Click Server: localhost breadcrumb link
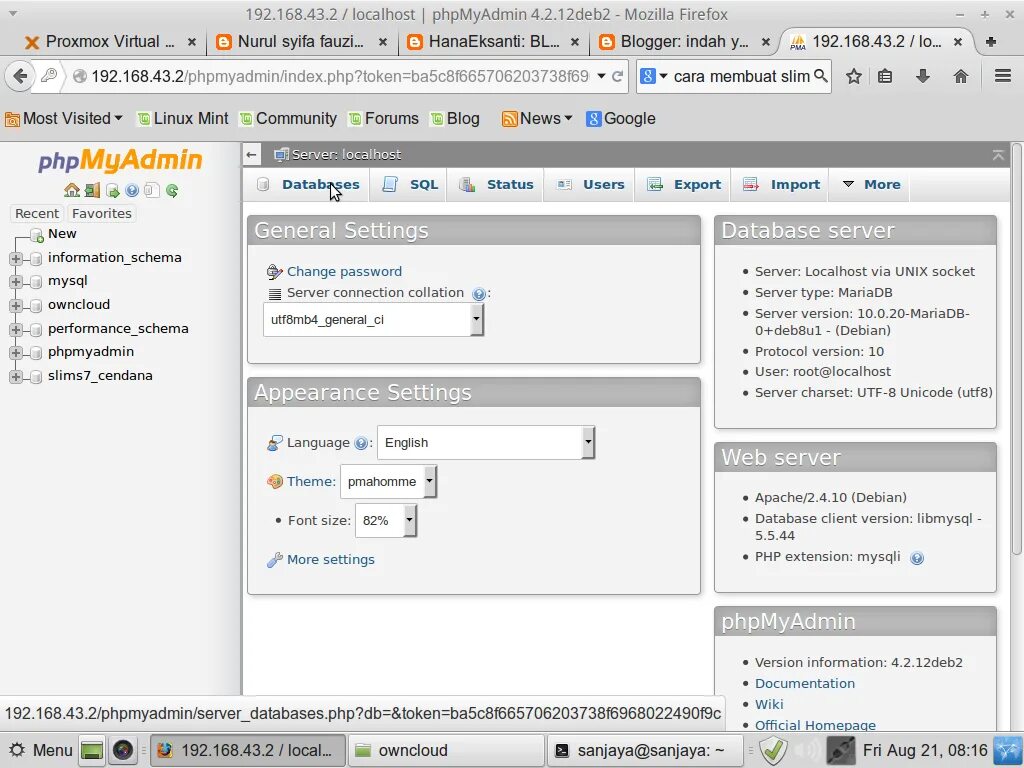 point(346,155)
